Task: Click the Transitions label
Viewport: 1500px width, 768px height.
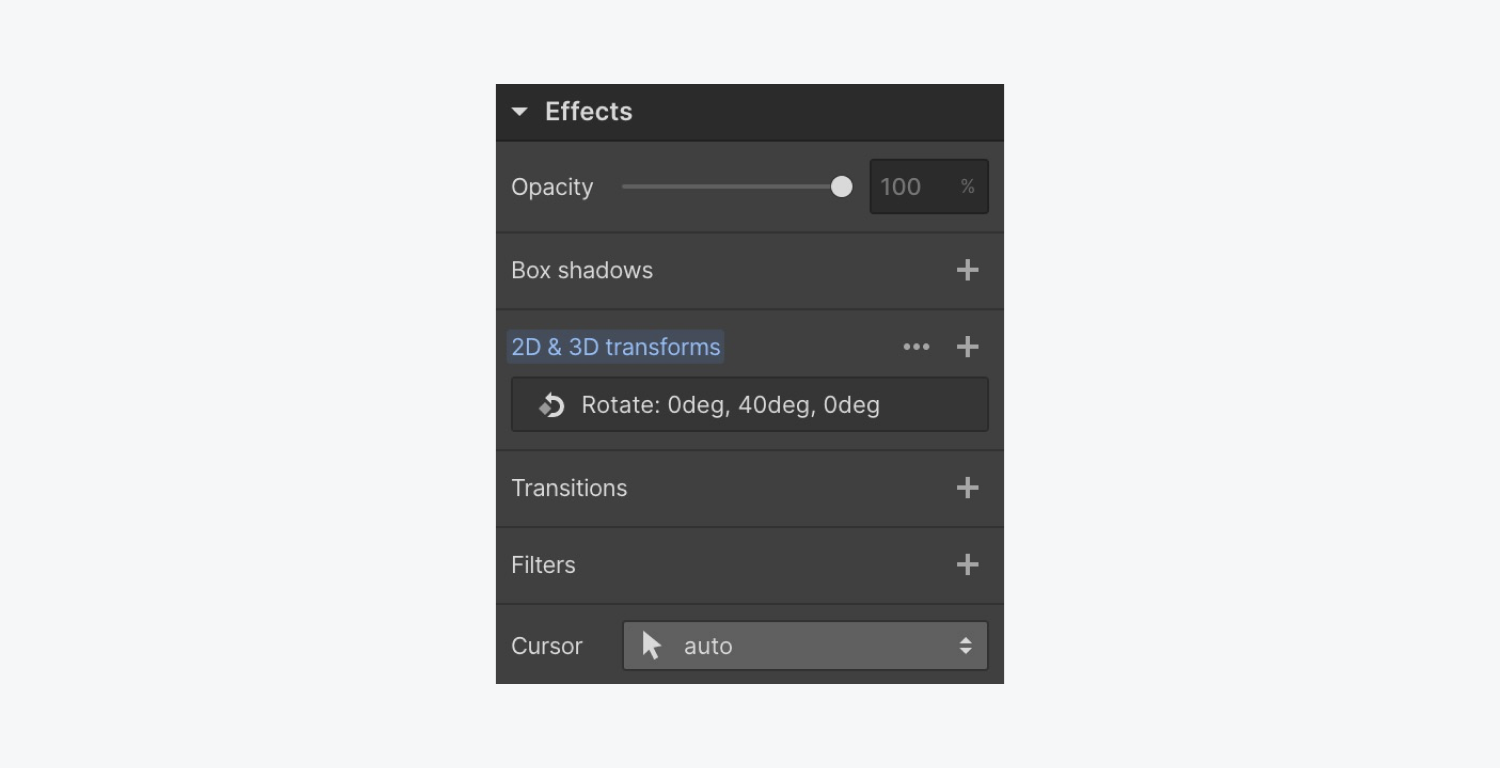Action: tap(569, 488)
